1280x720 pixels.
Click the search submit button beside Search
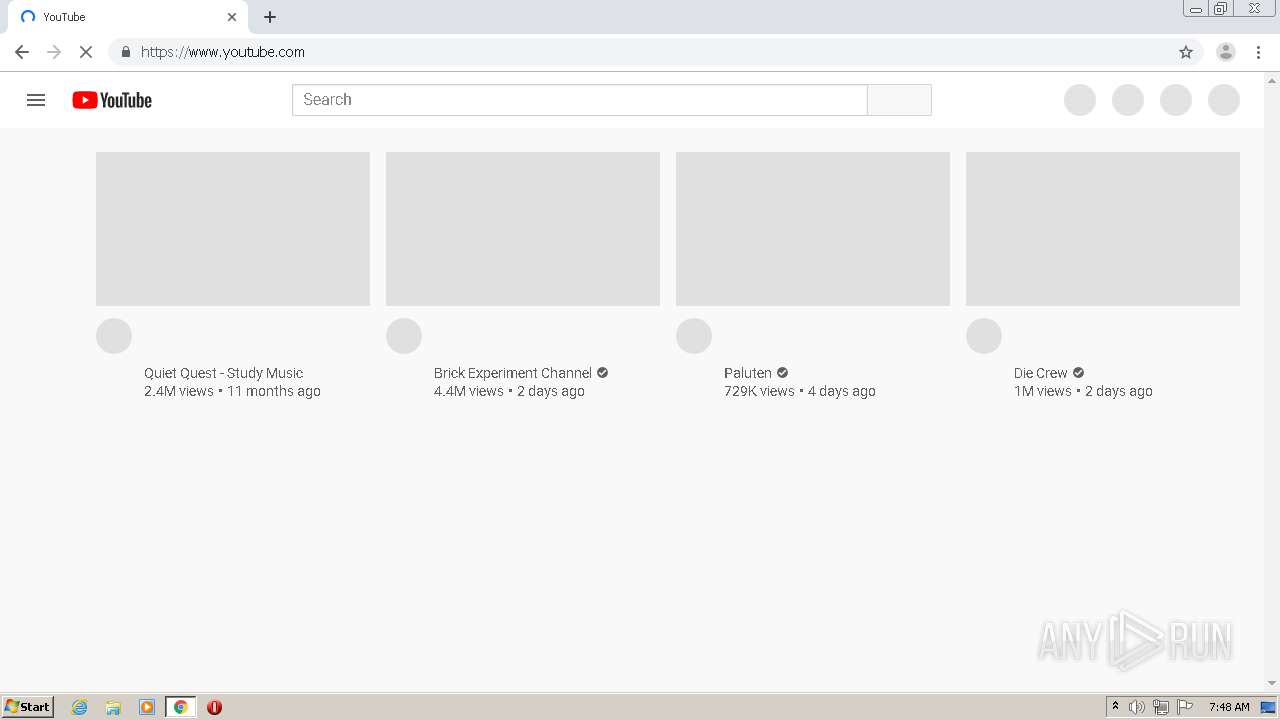(x=899, y=100)
